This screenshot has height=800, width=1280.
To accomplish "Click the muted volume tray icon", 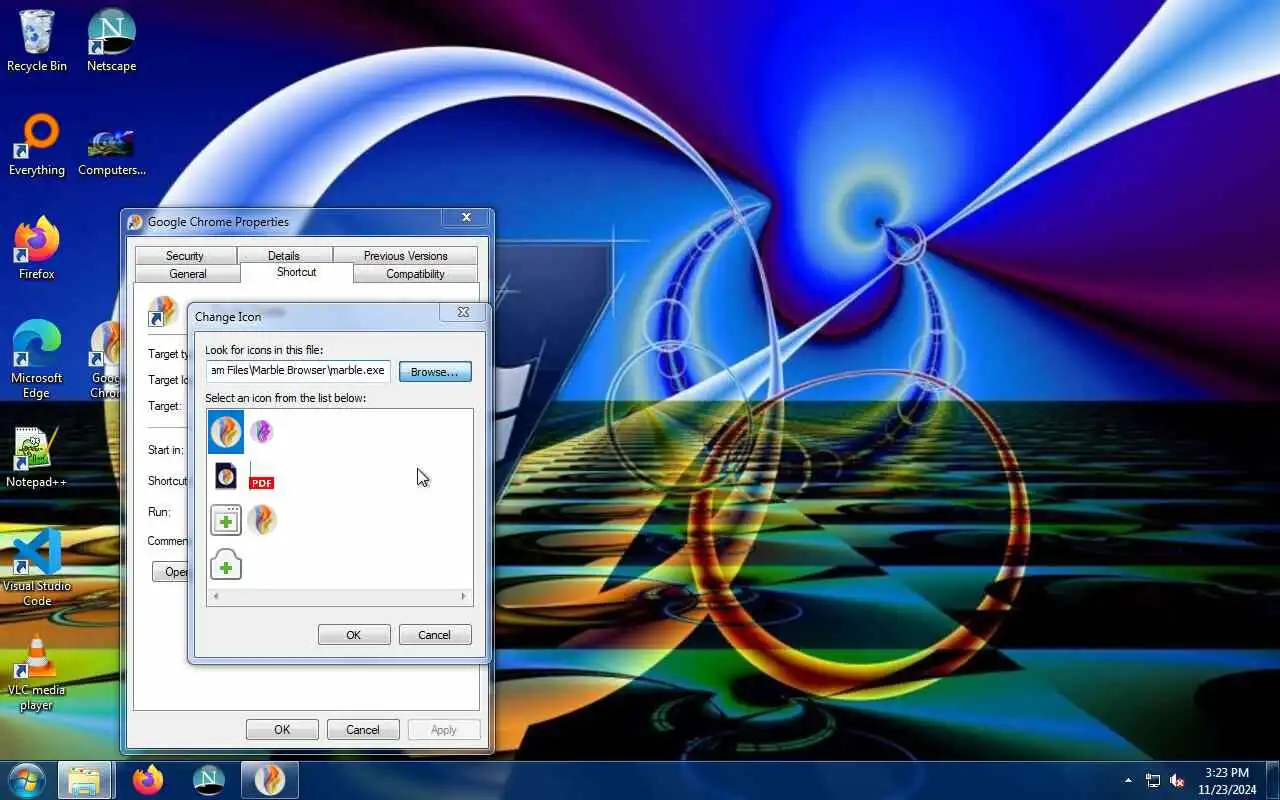I will [x=1177, y=781].
